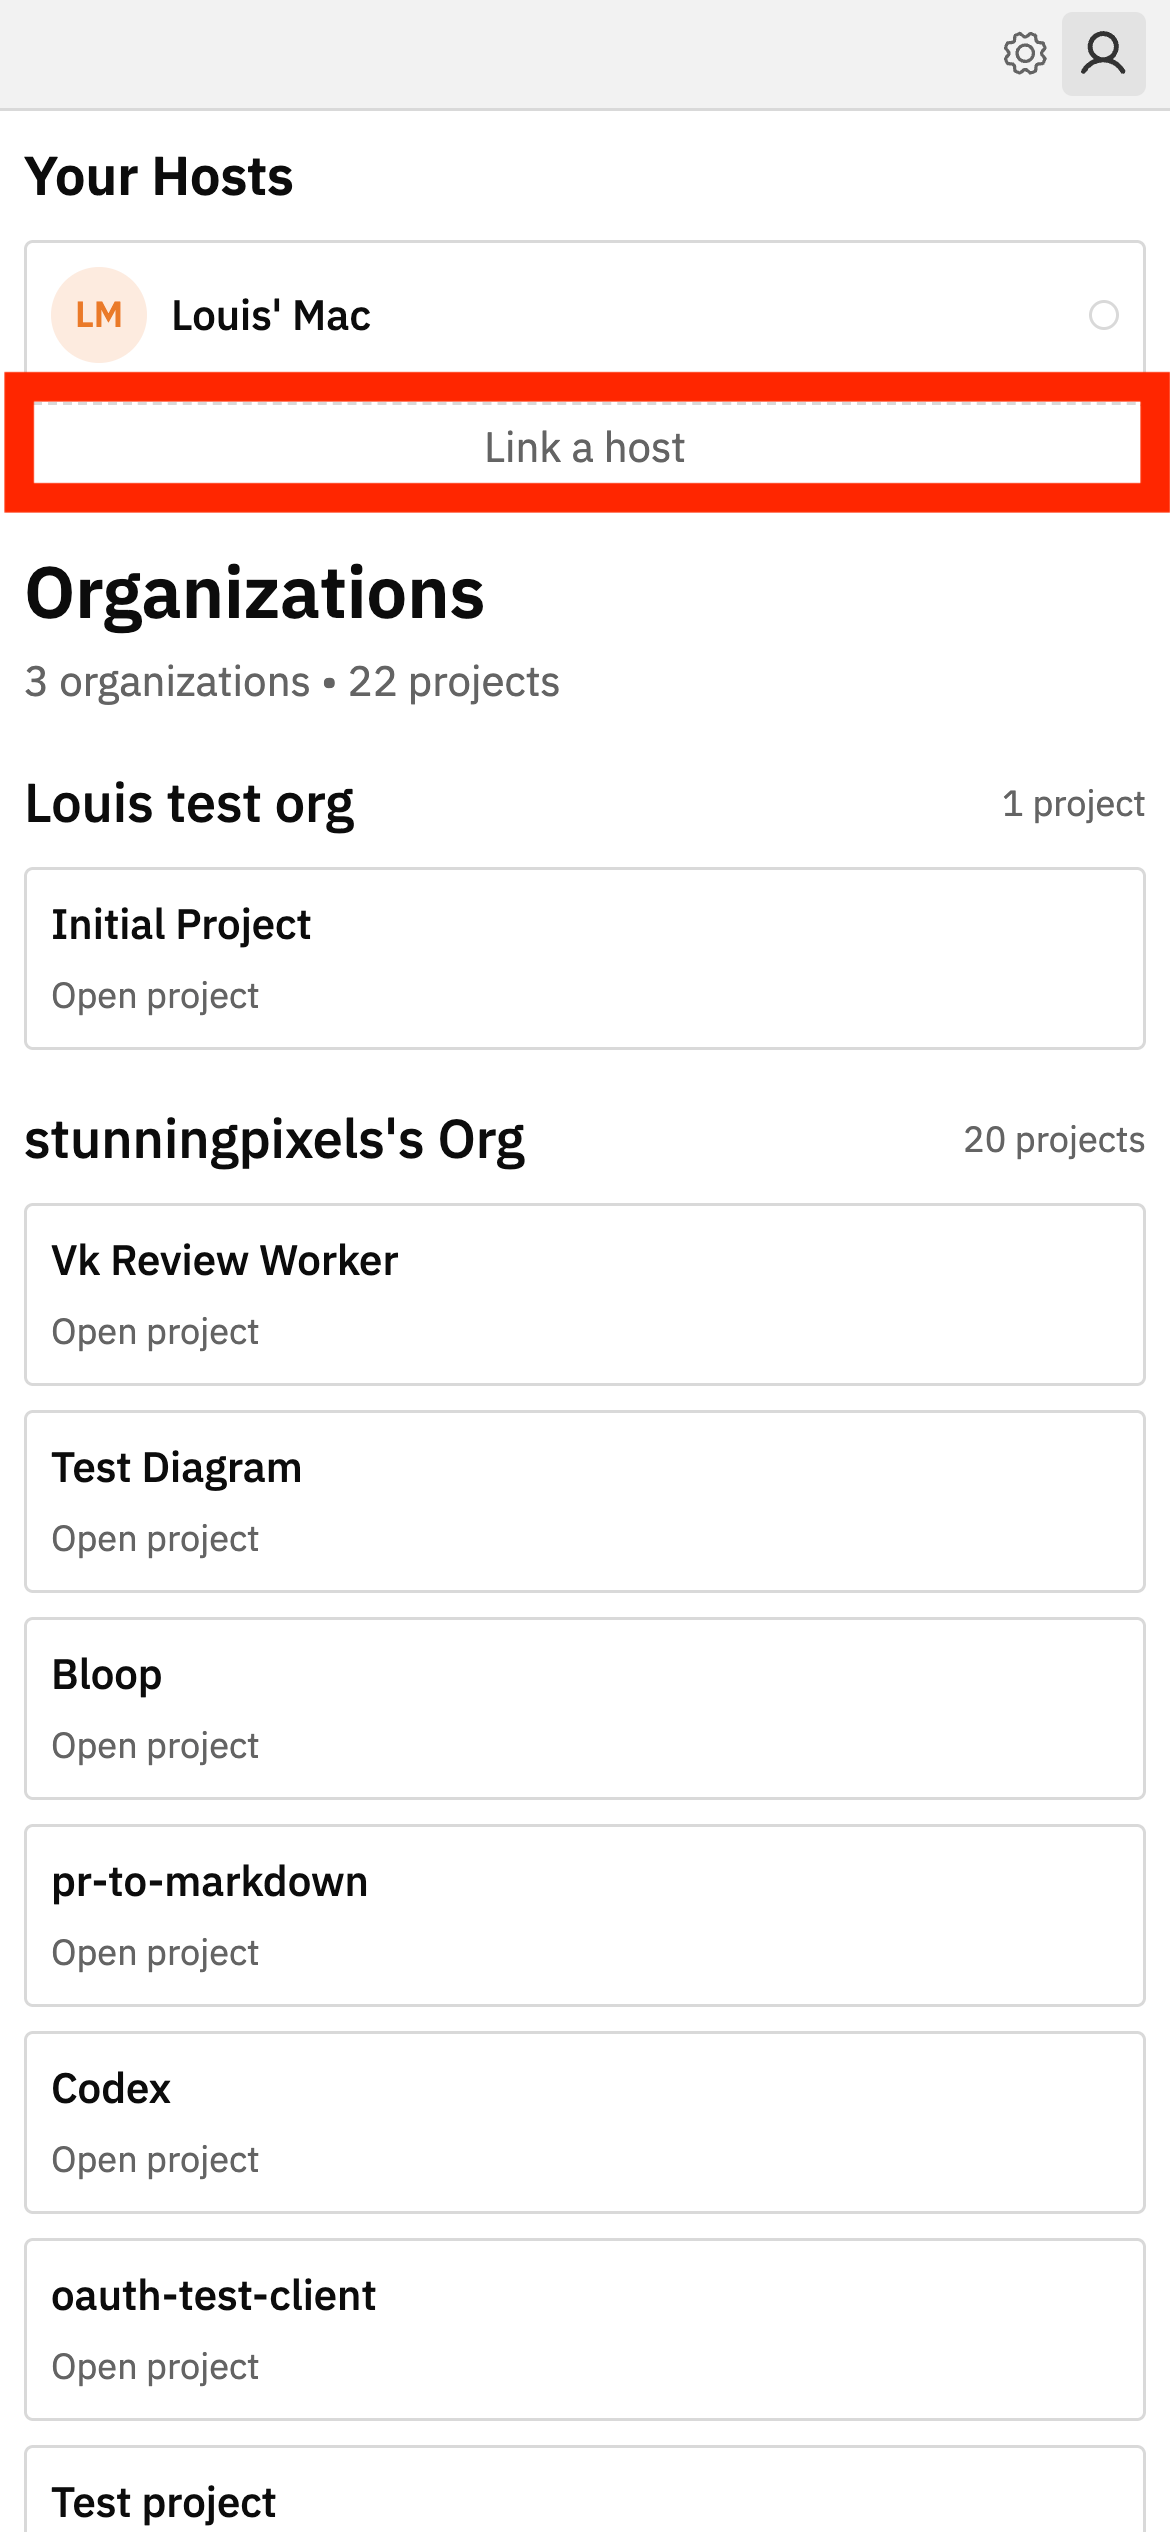Open the settings gear icon
Viewport: 1170px width, 2532px height.
click(1024, 55)
